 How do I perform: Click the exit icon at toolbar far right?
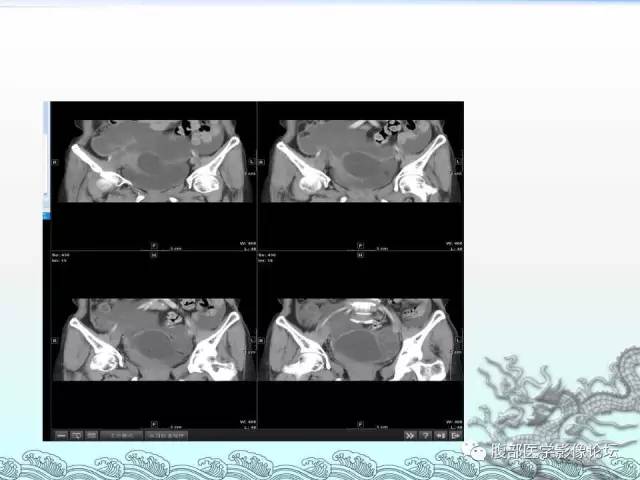point(456,436)
